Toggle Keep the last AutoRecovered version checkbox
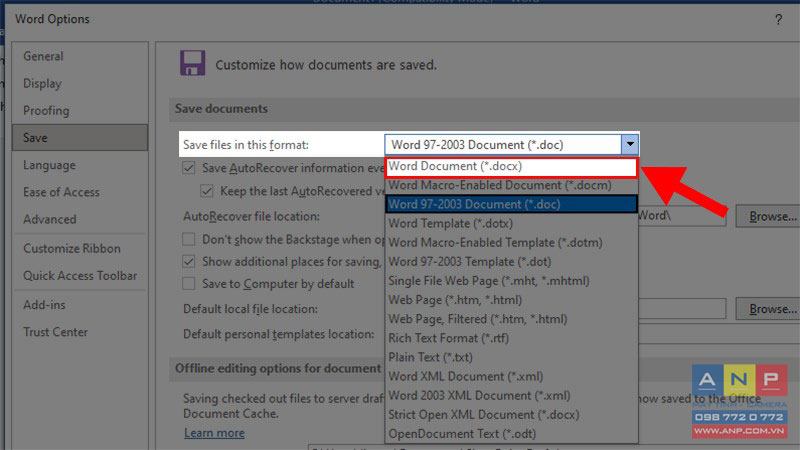 [207, 191]
